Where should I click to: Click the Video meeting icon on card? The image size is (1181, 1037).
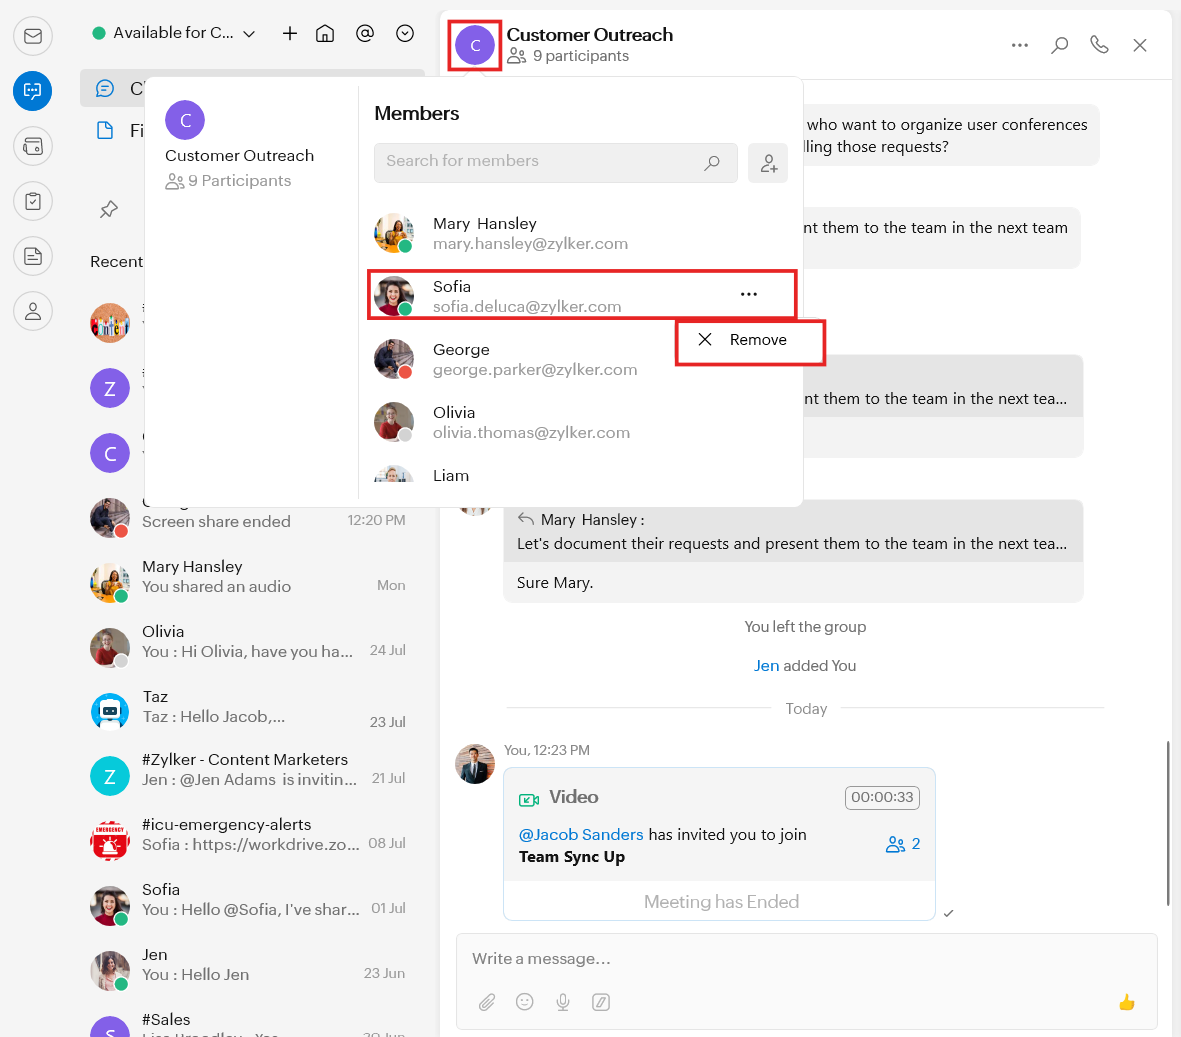click(529, 799)
